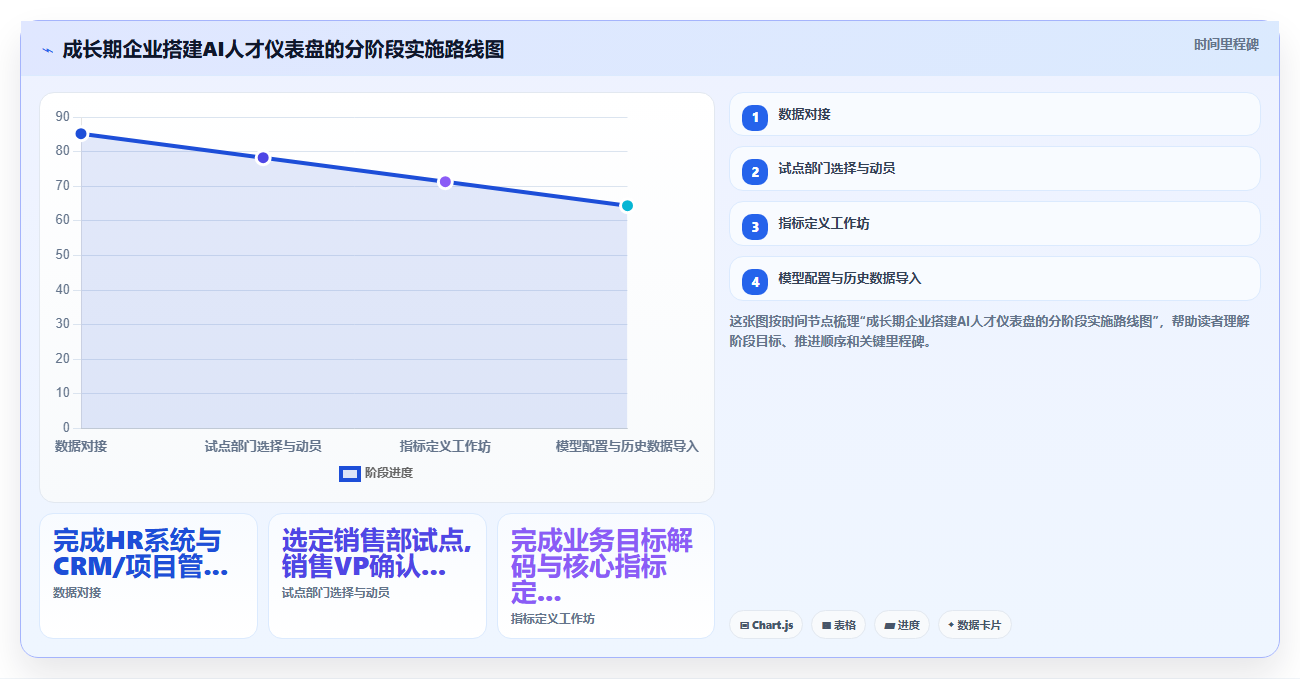Screen dimensions: 1300x679
Task: Click the number 3 badge for 指标定义工作坊
Action: [x=755, y=227]
